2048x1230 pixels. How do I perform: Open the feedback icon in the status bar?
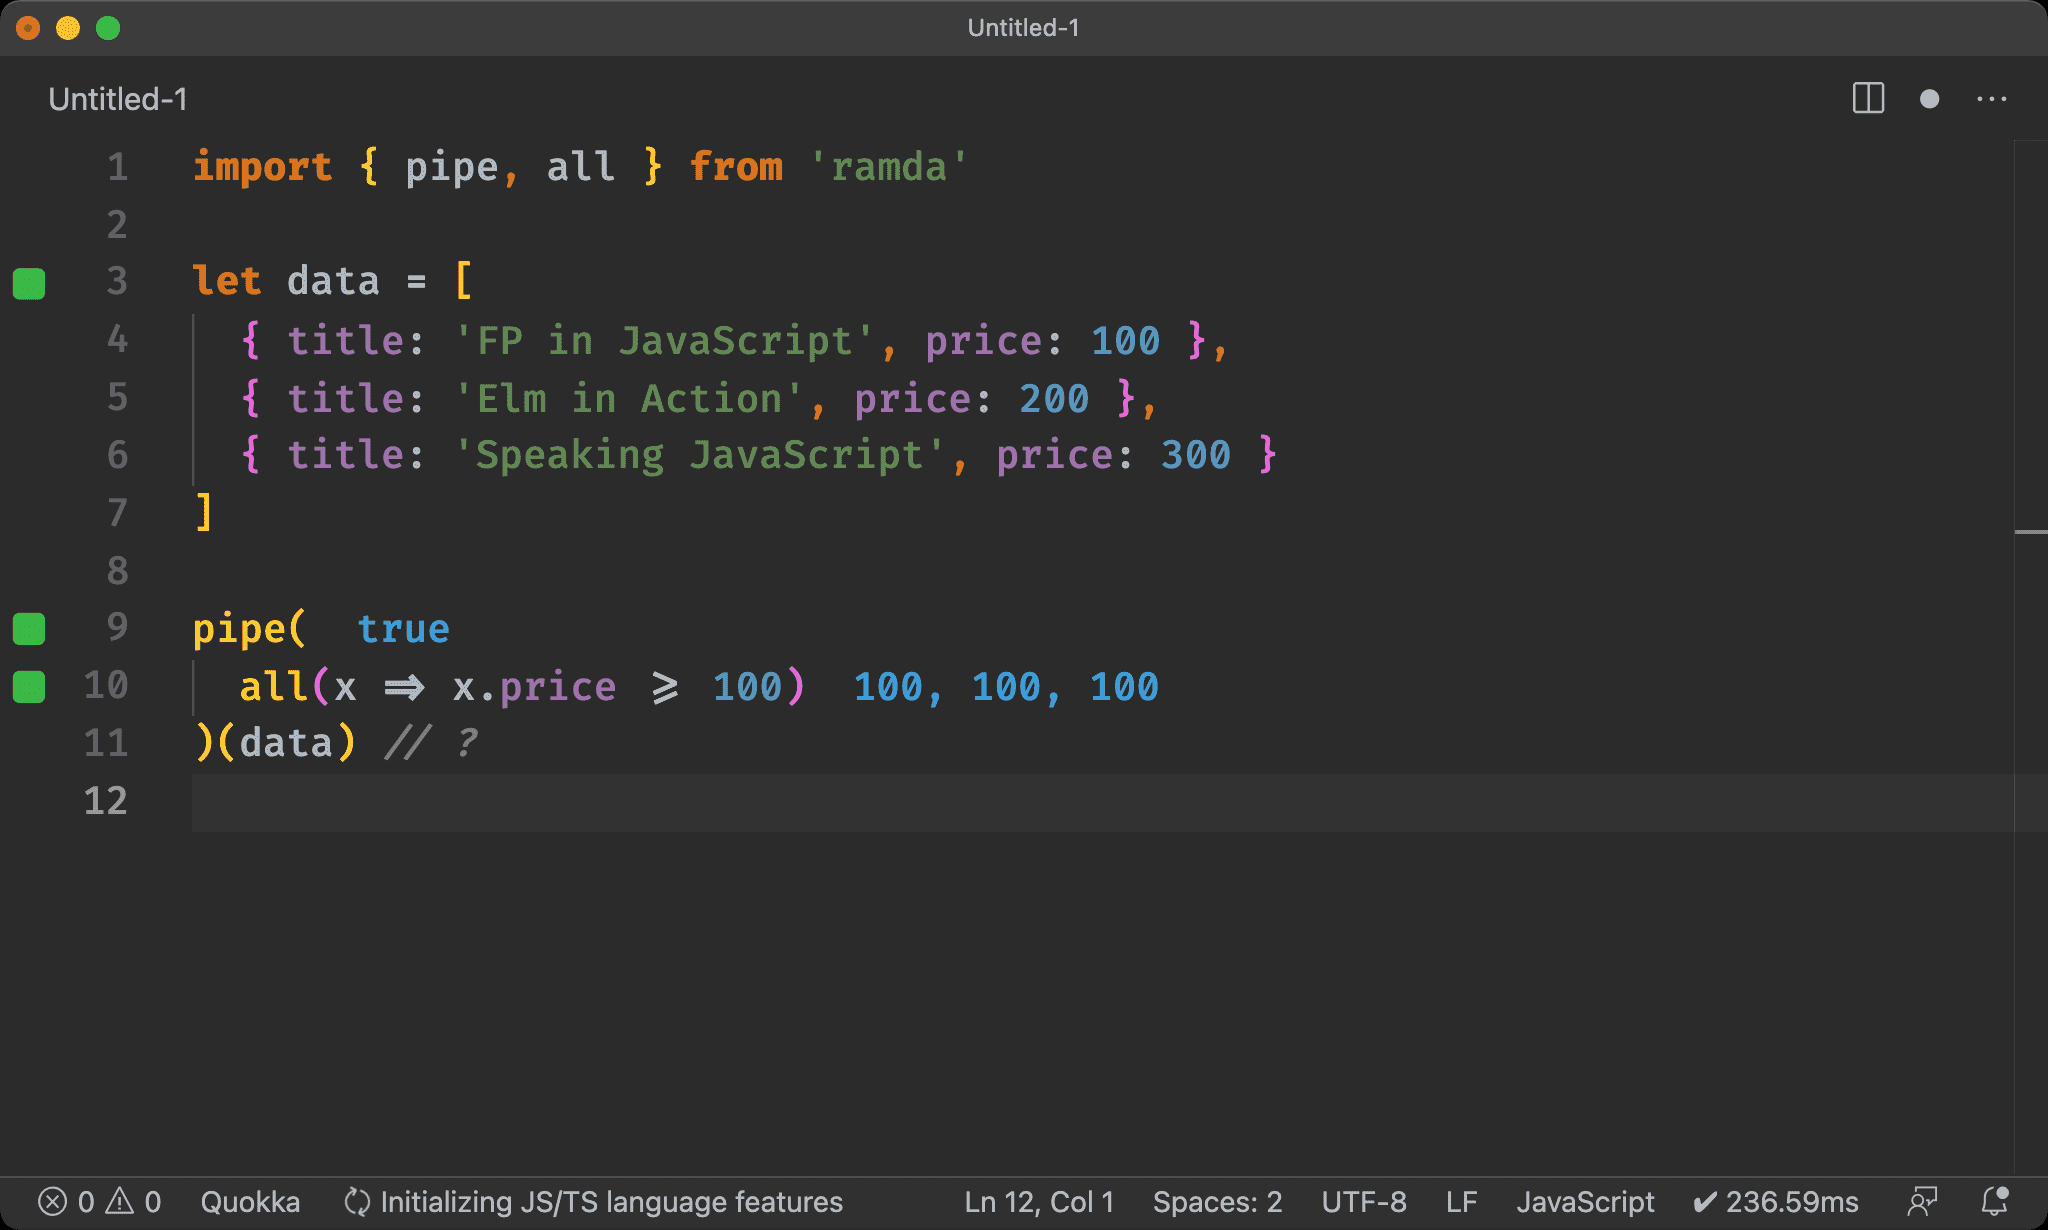[1922, 1201]
